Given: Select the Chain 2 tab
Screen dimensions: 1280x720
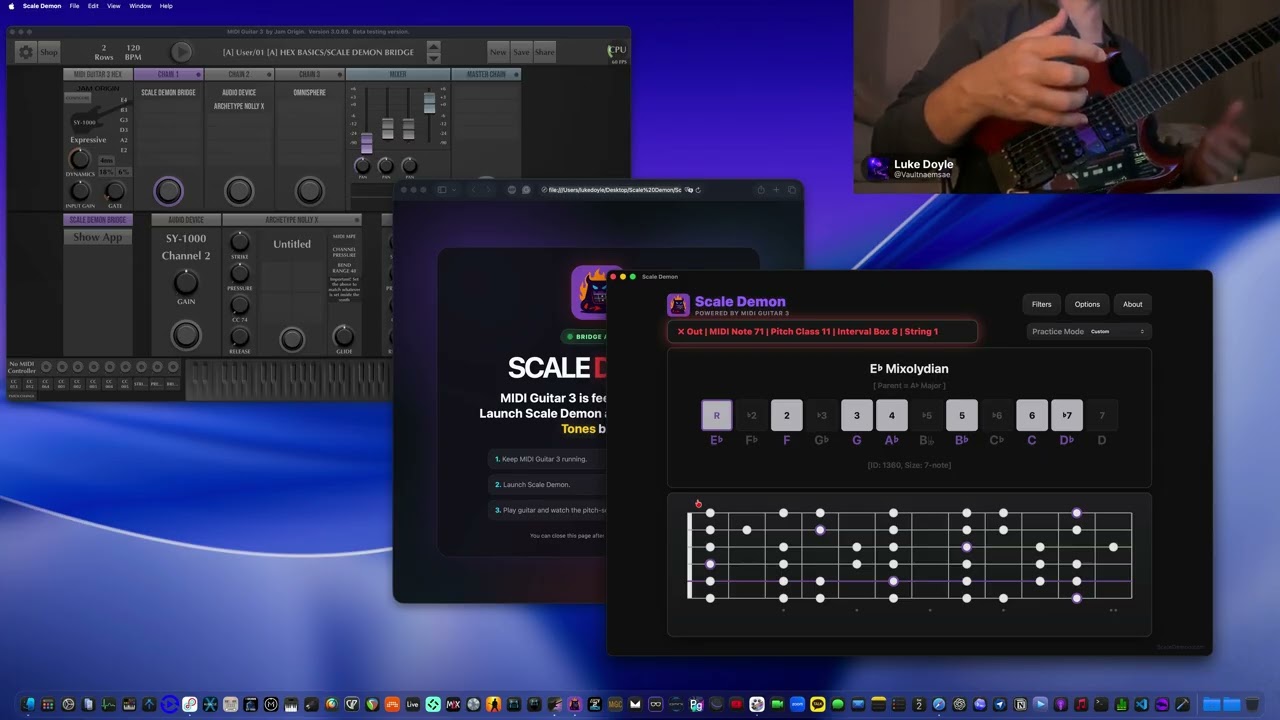Looking at the screenshot, I should click(239, 74).
